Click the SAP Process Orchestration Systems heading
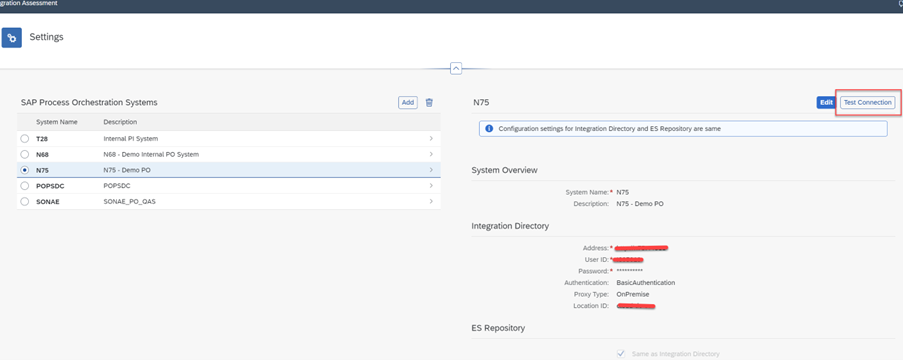This screenshot has width=903, height=360. (89, 103)
